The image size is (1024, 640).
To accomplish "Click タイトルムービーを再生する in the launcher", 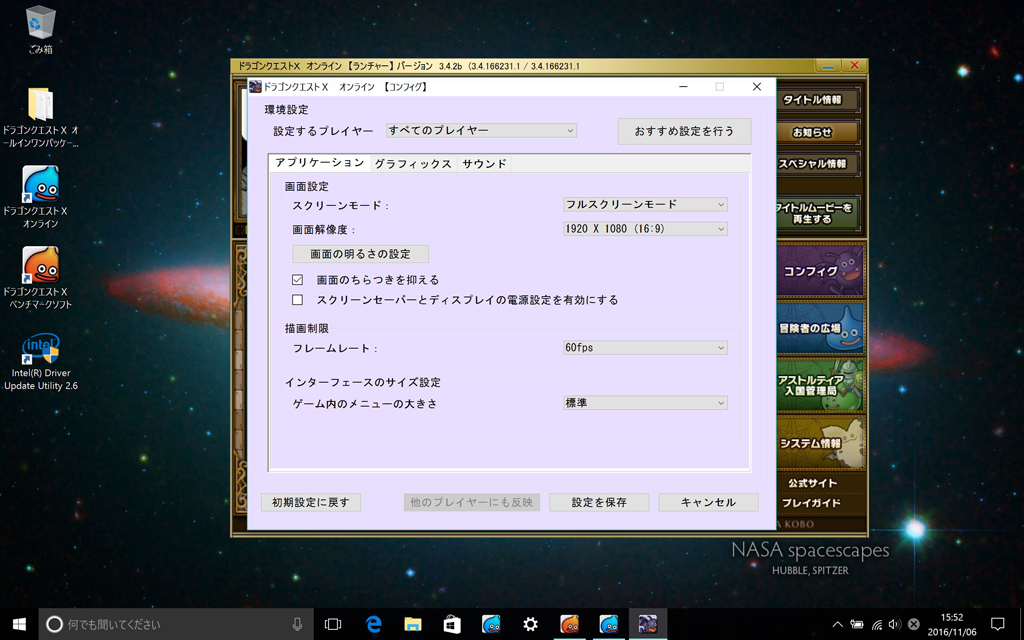I will tap(816, 213).
